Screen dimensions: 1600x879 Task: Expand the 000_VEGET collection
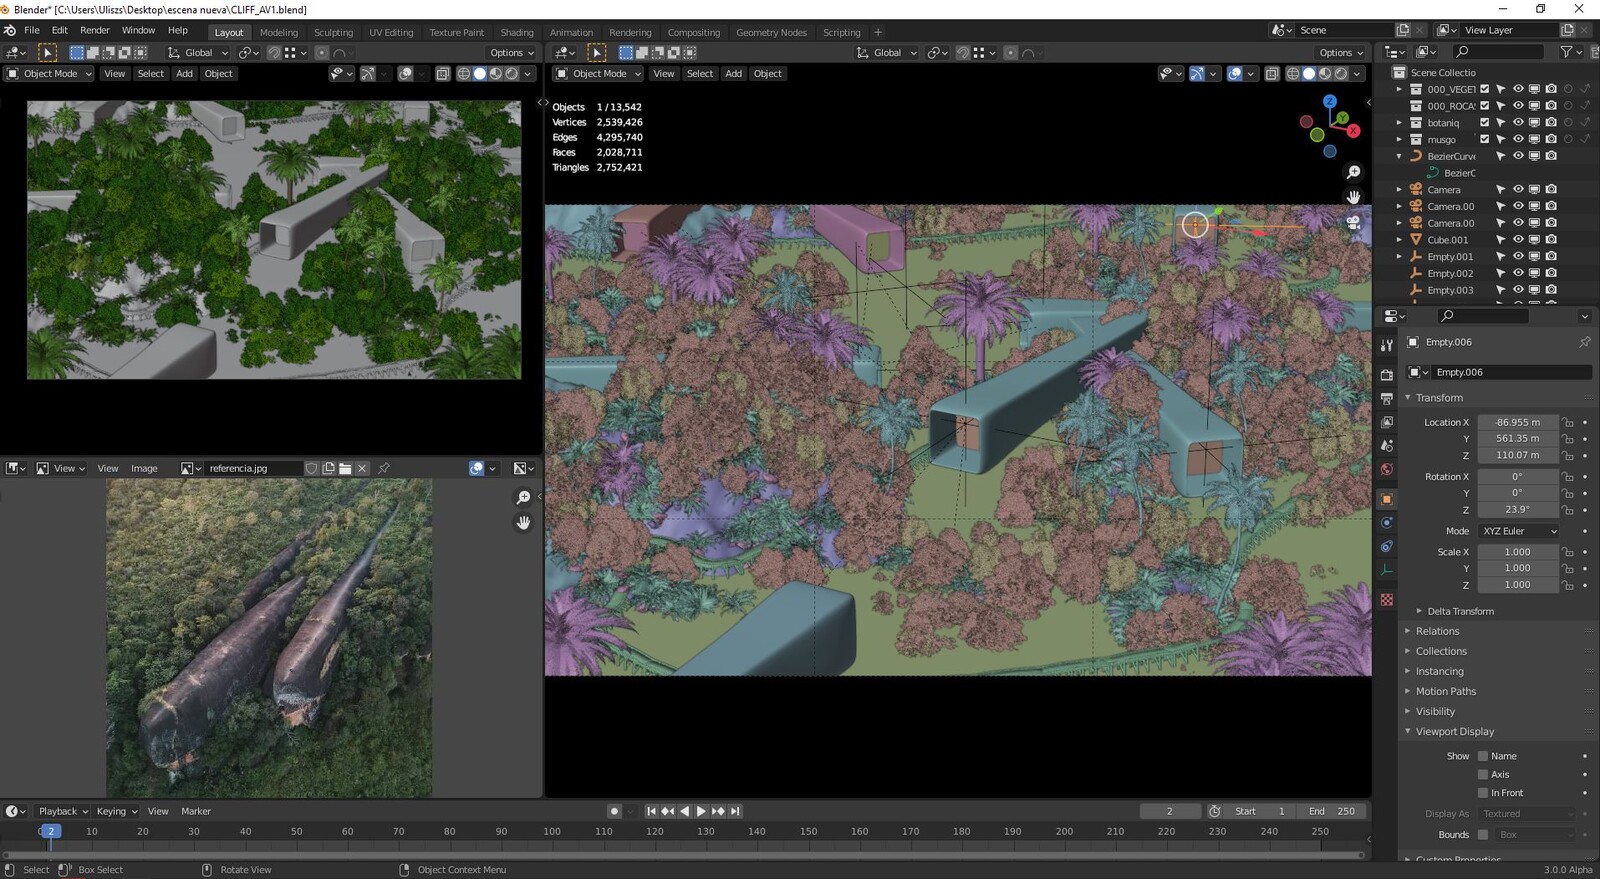coord(1399,89)
